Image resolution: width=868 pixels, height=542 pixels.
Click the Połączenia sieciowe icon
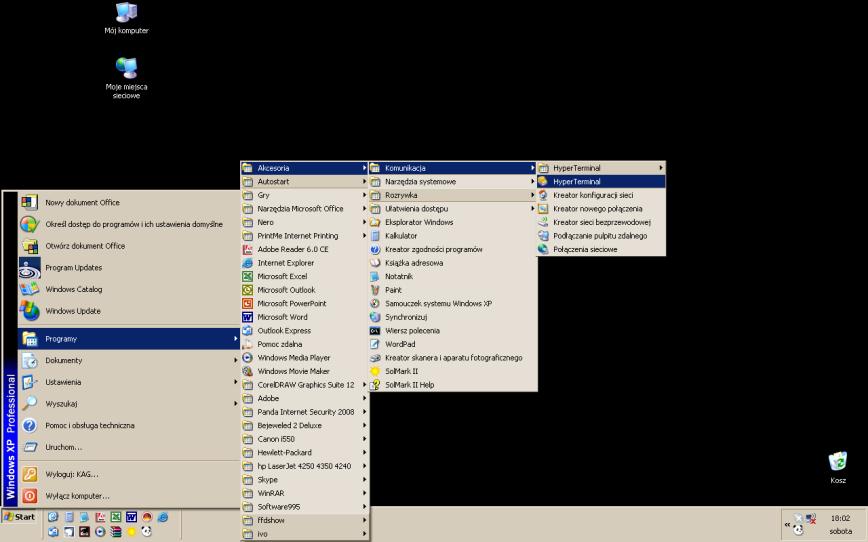(543, 250)
